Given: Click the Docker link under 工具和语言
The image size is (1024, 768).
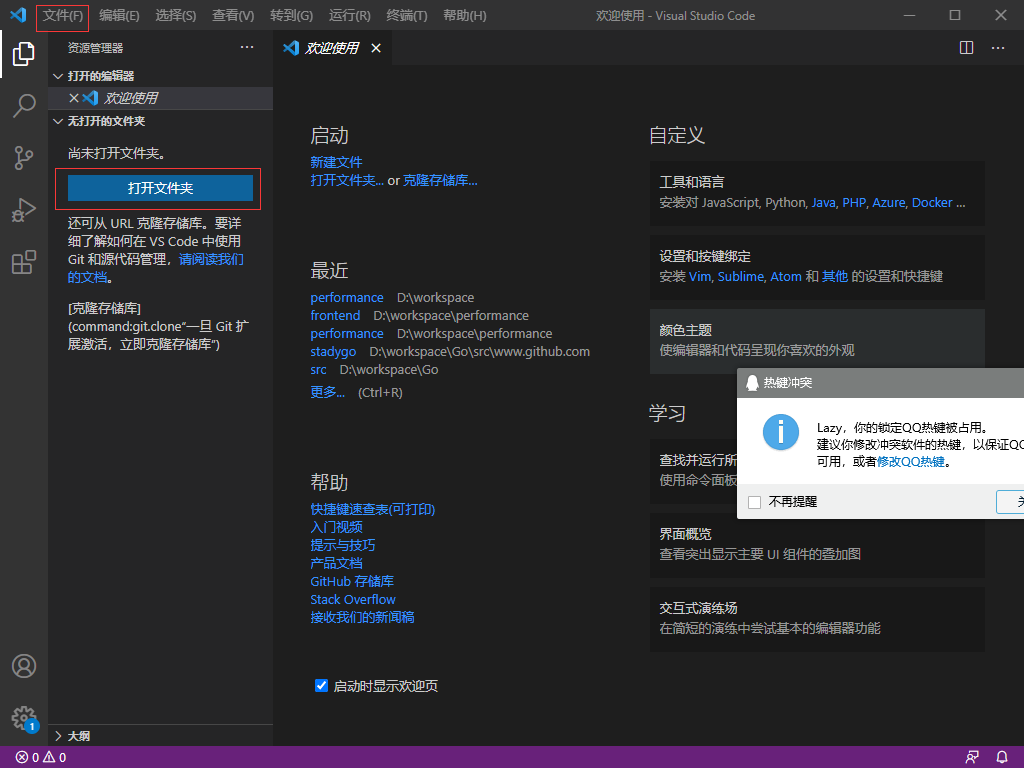Looking at the screenshot, I should coord(932,202).
